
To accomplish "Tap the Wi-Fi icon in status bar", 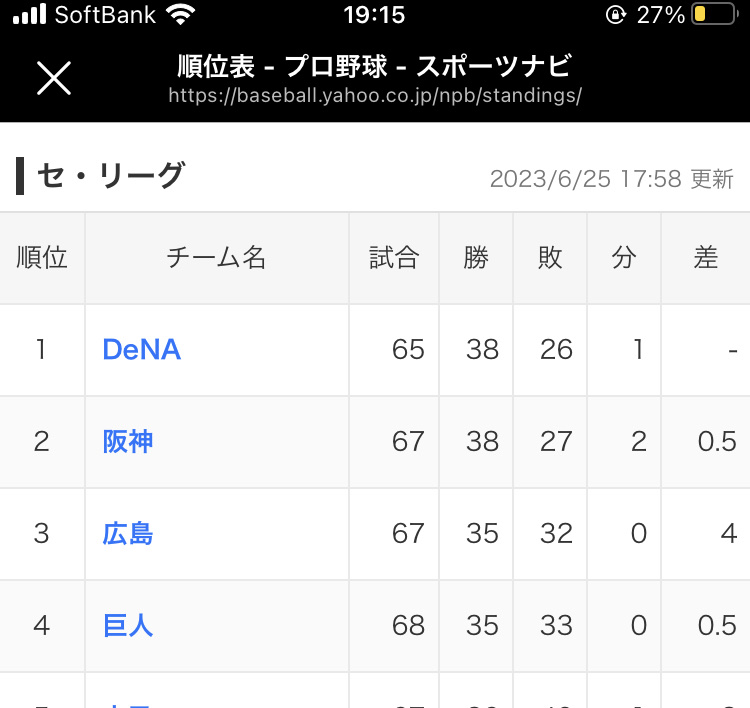I will tap(181, 15).
